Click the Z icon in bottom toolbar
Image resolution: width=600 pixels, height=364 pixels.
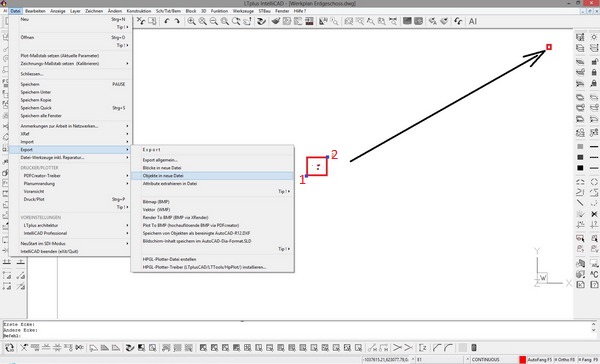point(423,348)
